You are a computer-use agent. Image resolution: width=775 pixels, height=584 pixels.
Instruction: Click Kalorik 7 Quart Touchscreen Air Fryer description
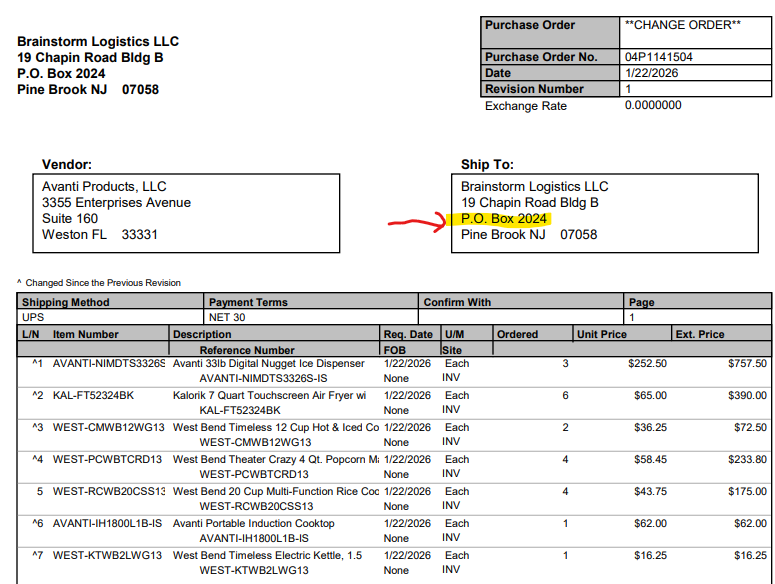pos(269,396)
